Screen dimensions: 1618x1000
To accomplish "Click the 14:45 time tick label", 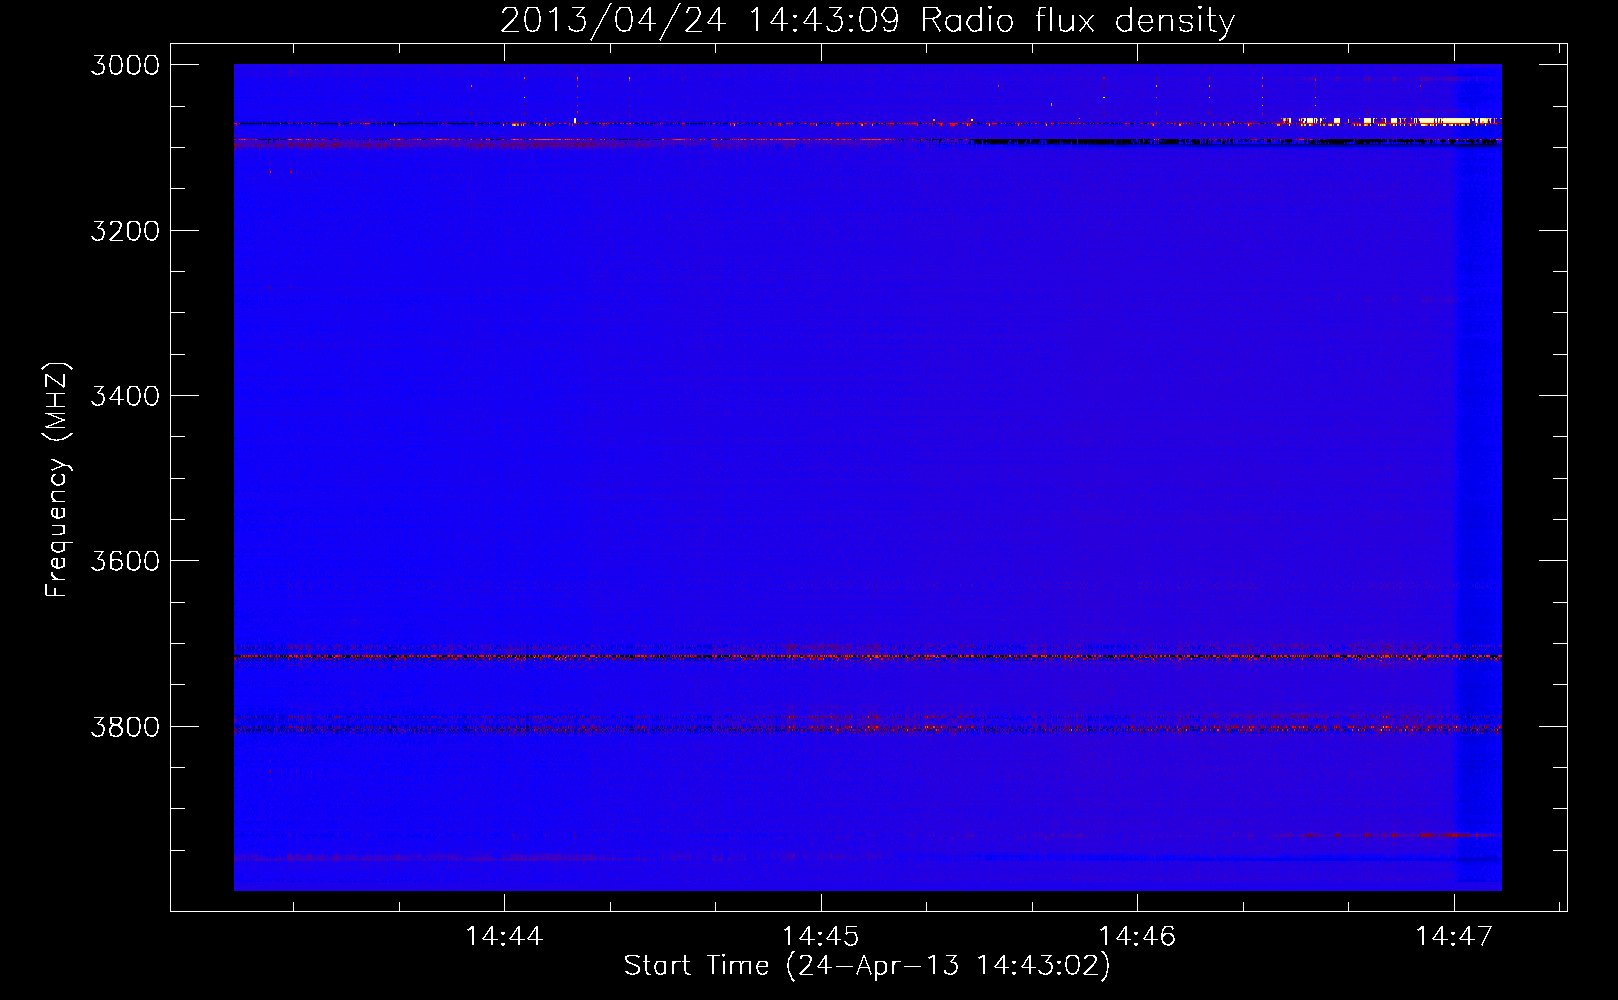I will point(820,936).
